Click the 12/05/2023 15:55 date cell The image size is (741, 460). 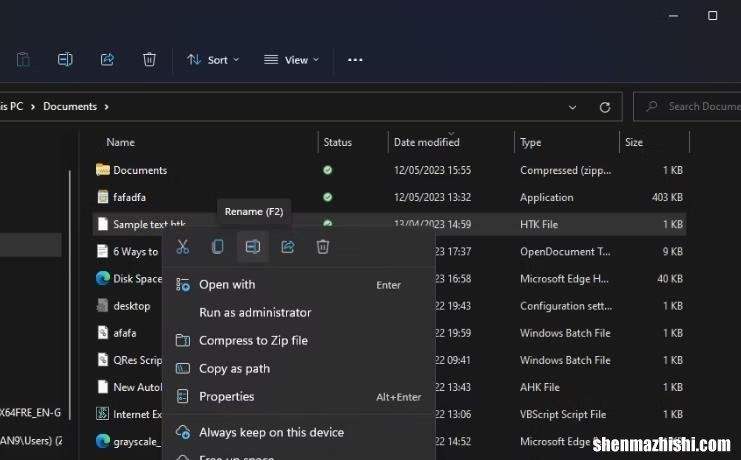pyautogui.click(x=432, y=170)
